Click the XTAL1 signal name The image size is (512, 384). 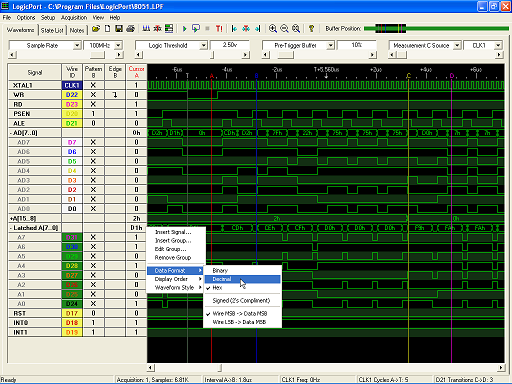click(x=23, y=85)
